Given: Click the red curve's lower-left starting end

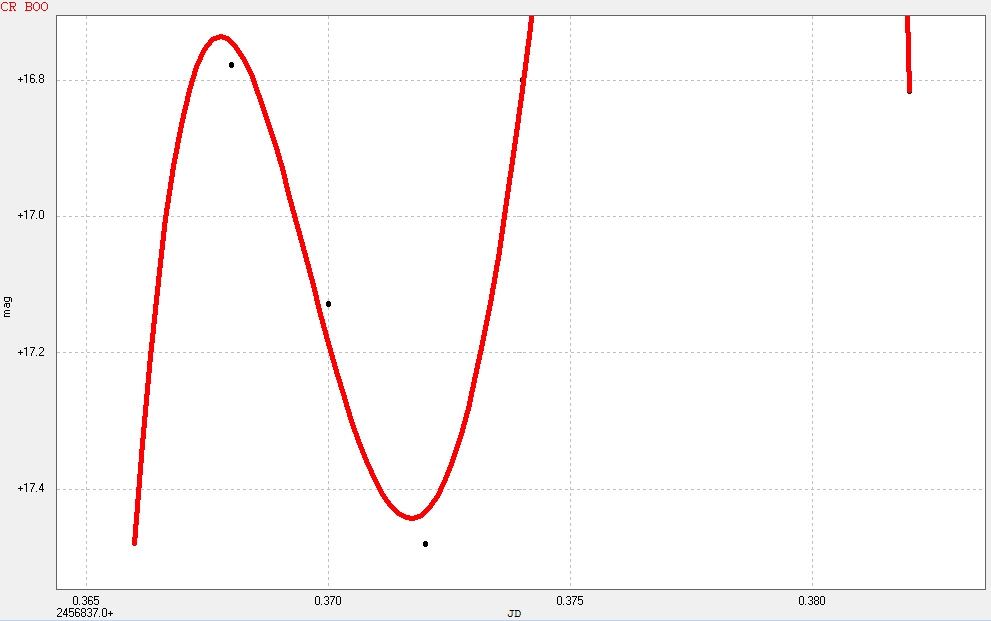Looking at the screenshot, I should click(x=135, y=540).
